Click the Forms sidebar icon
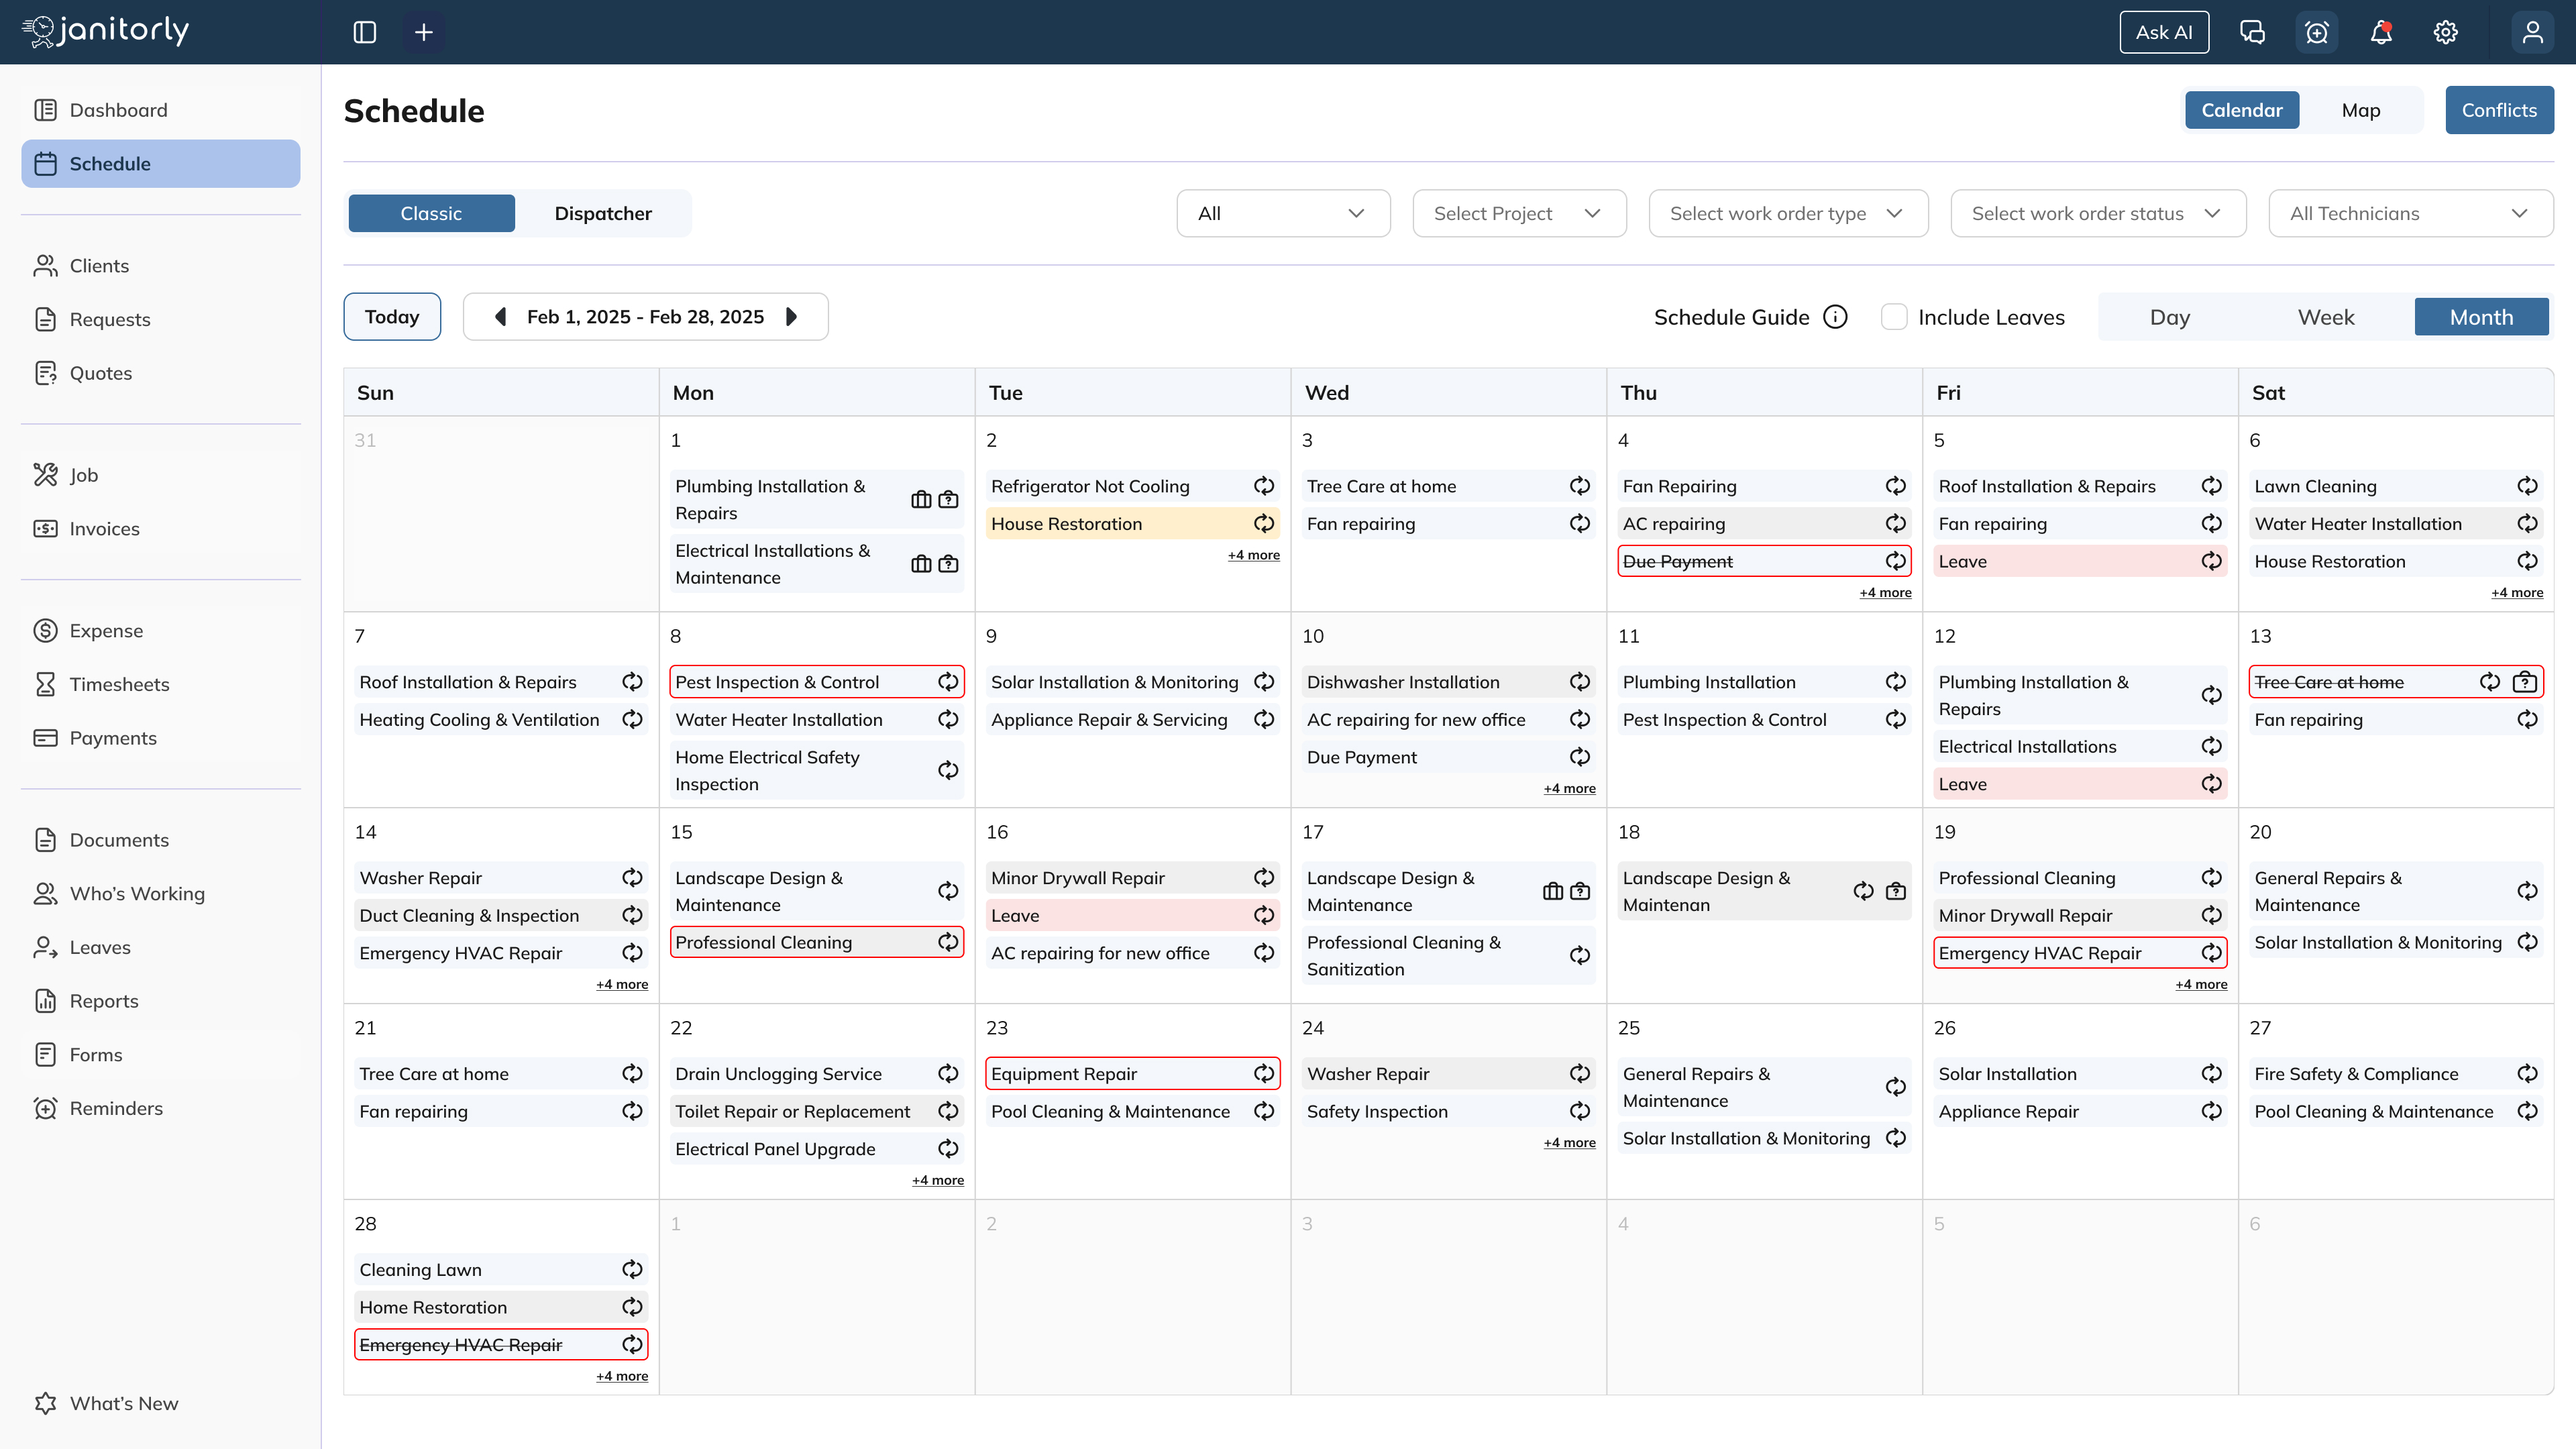The height and width of the screenshot is (1449, 2576). coord(45,1055)
